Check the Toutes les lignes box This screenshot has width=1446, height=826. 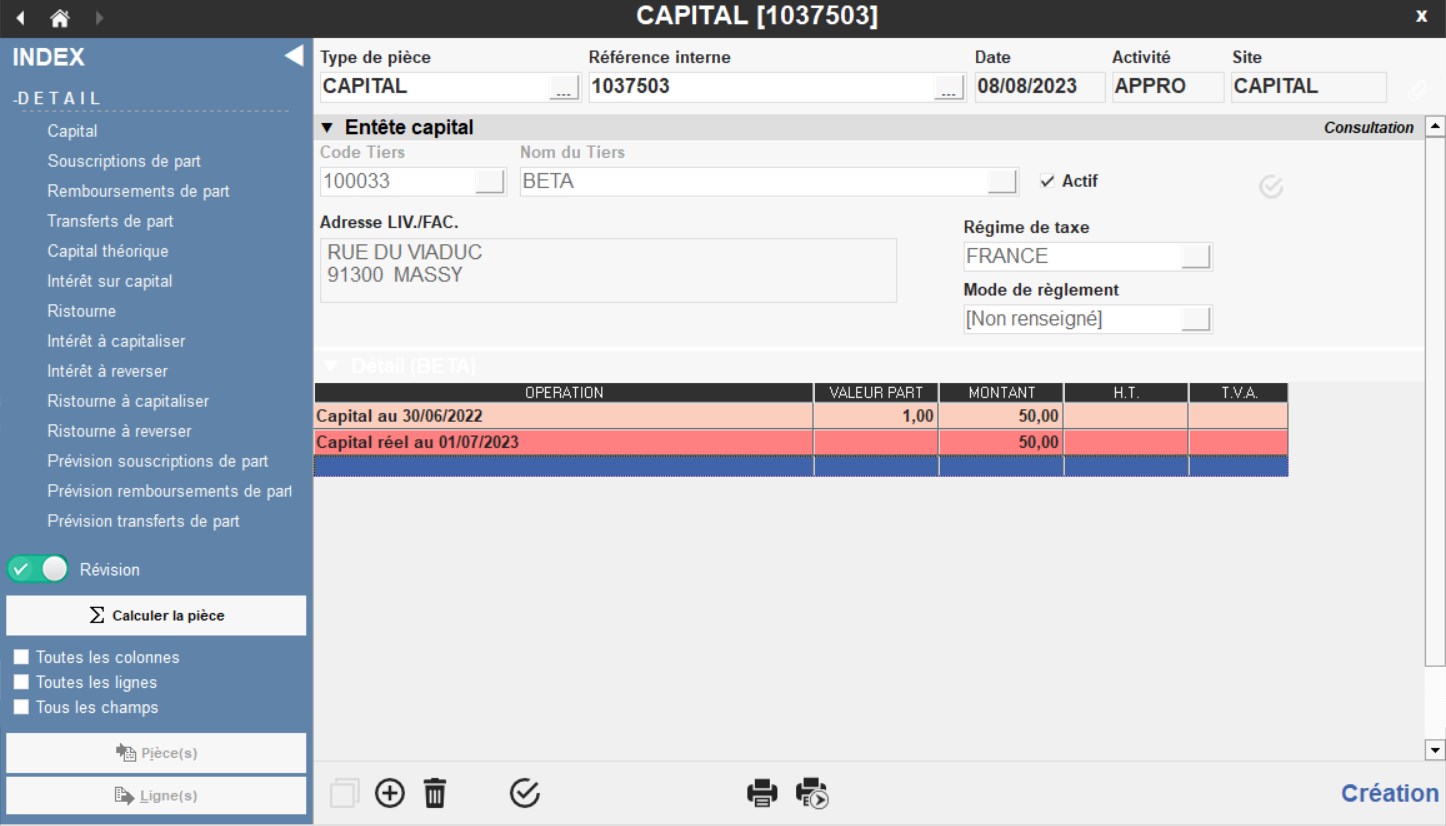coord(20,683)
